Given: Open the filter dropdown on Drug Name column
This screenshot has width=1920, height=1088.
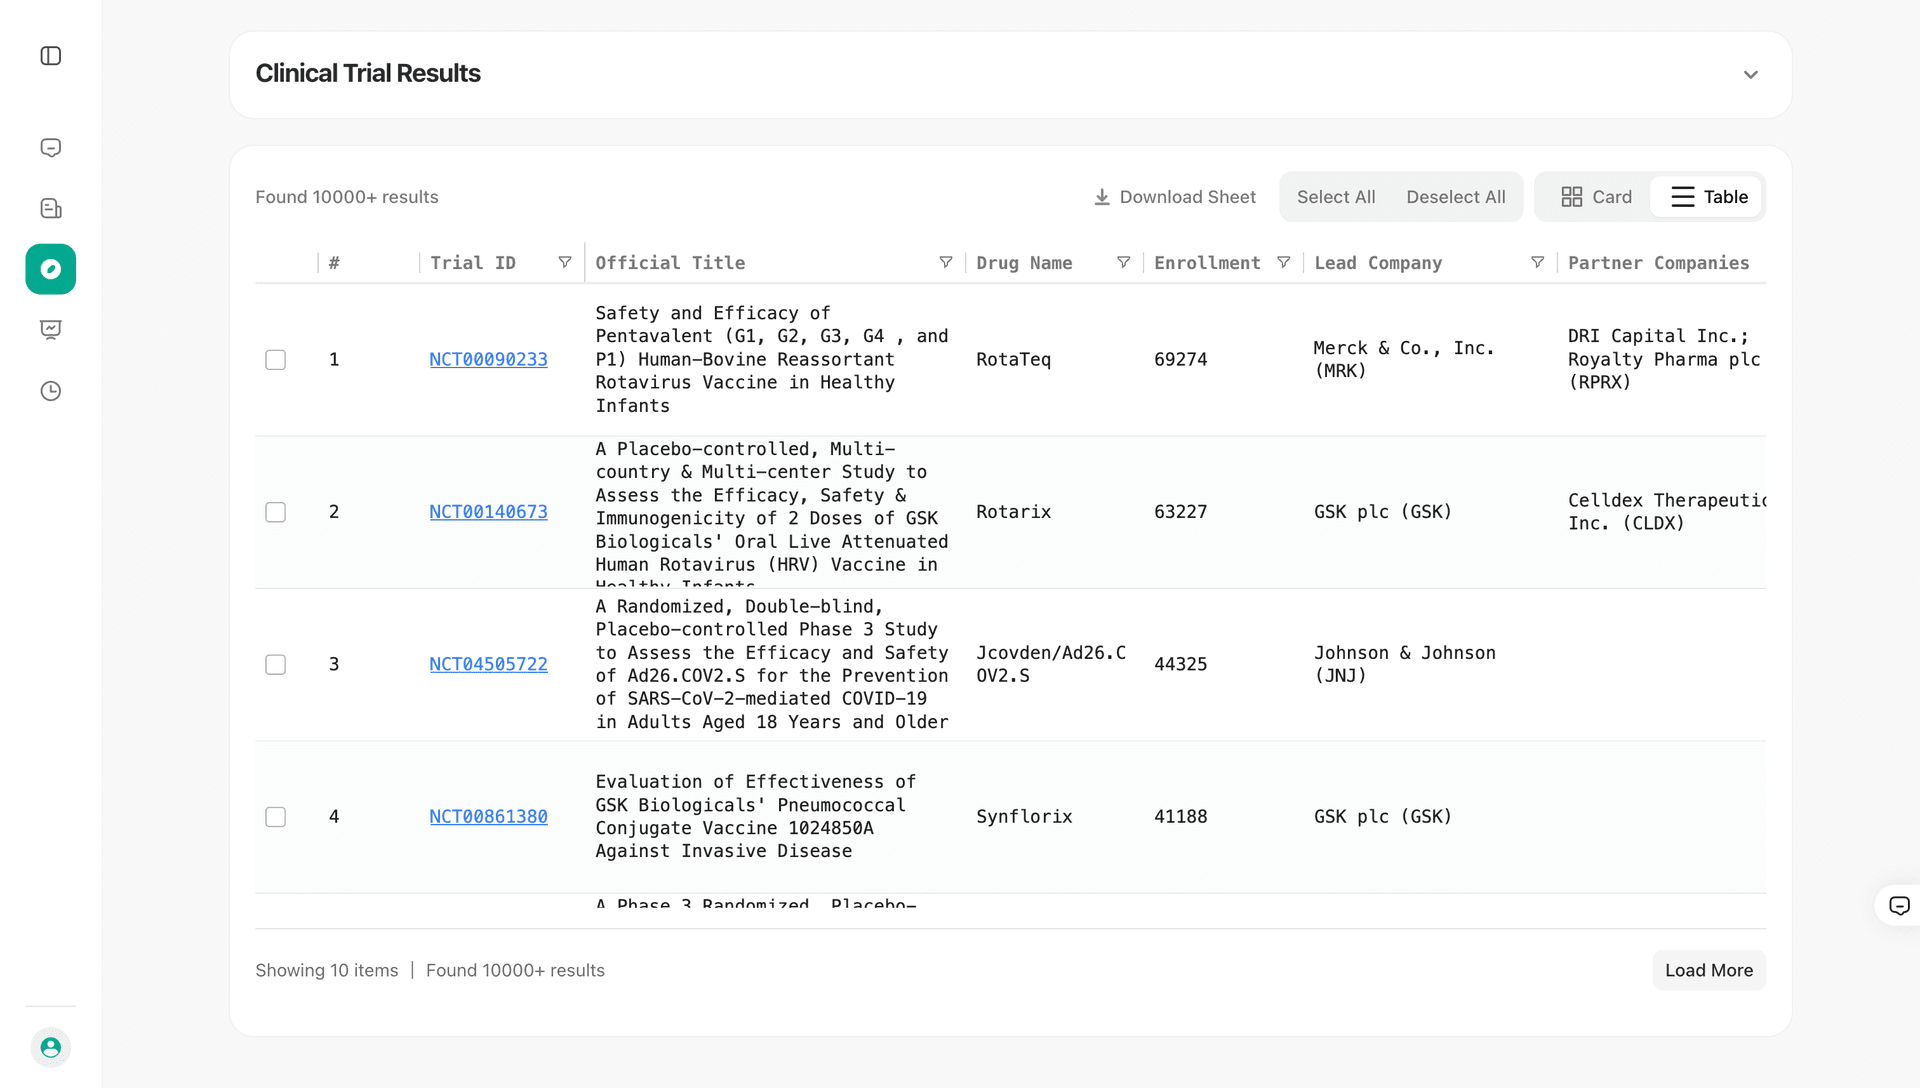Looking at the screenshot, I should tap(1123, 262).
